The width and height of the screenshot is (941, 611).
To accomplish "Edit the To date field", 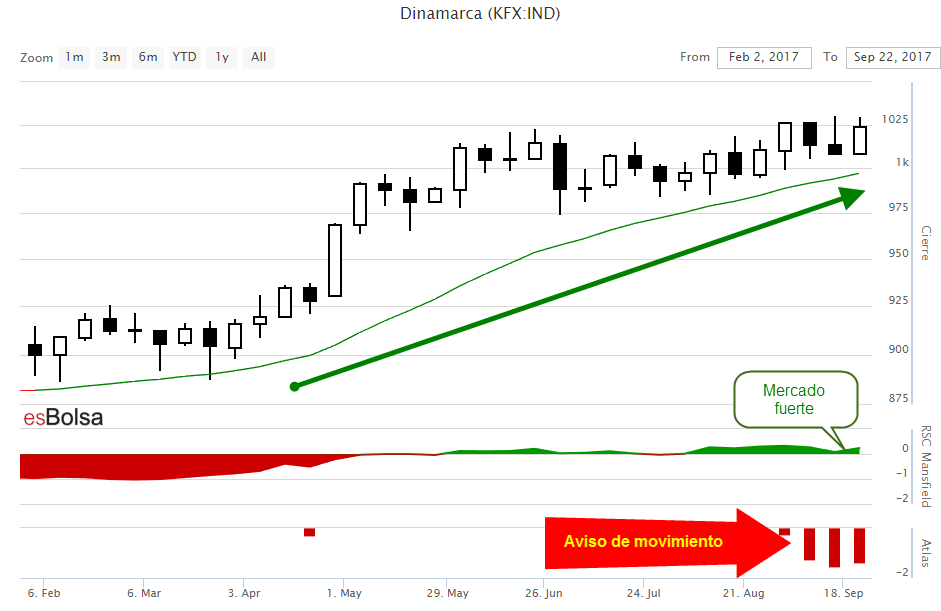I will (889, 57).
